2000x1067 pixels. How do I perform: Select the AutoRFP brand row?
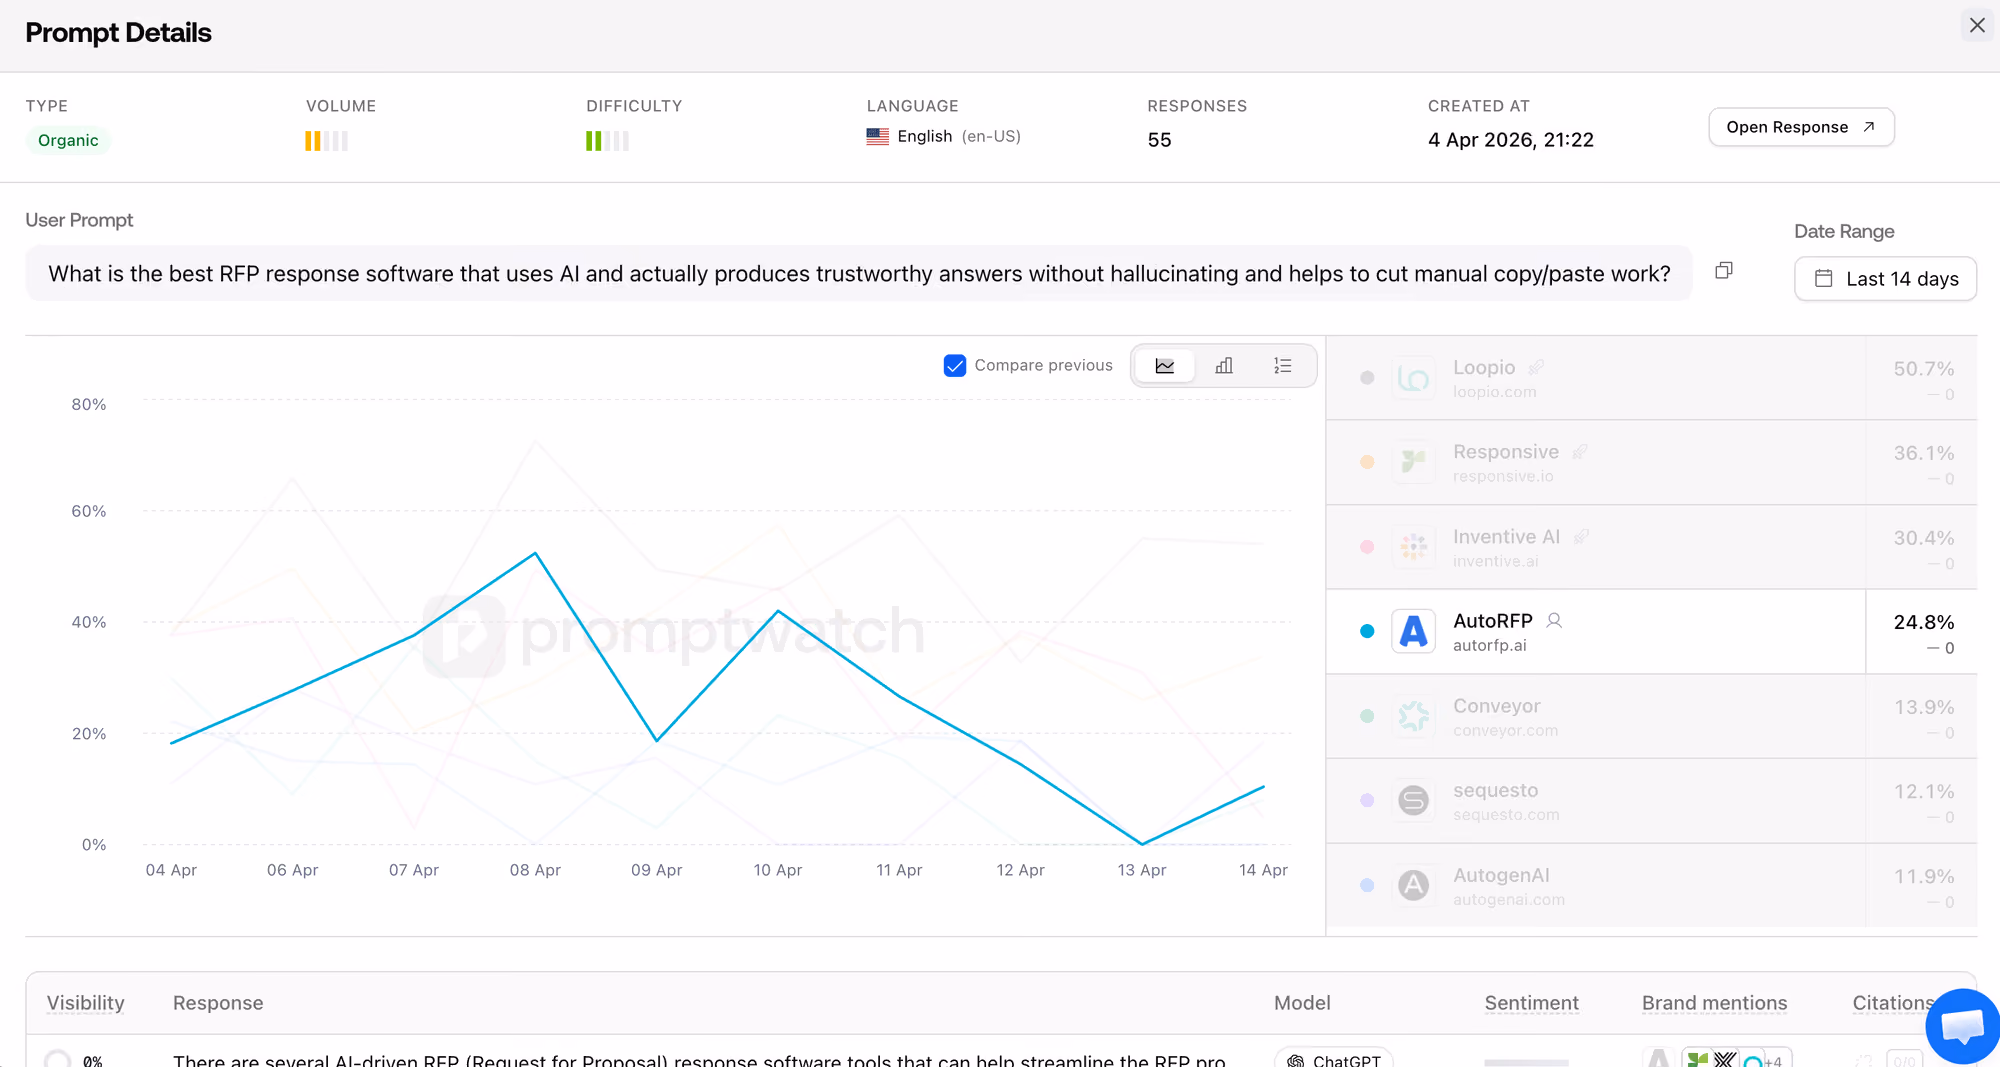coord(1651,632)
